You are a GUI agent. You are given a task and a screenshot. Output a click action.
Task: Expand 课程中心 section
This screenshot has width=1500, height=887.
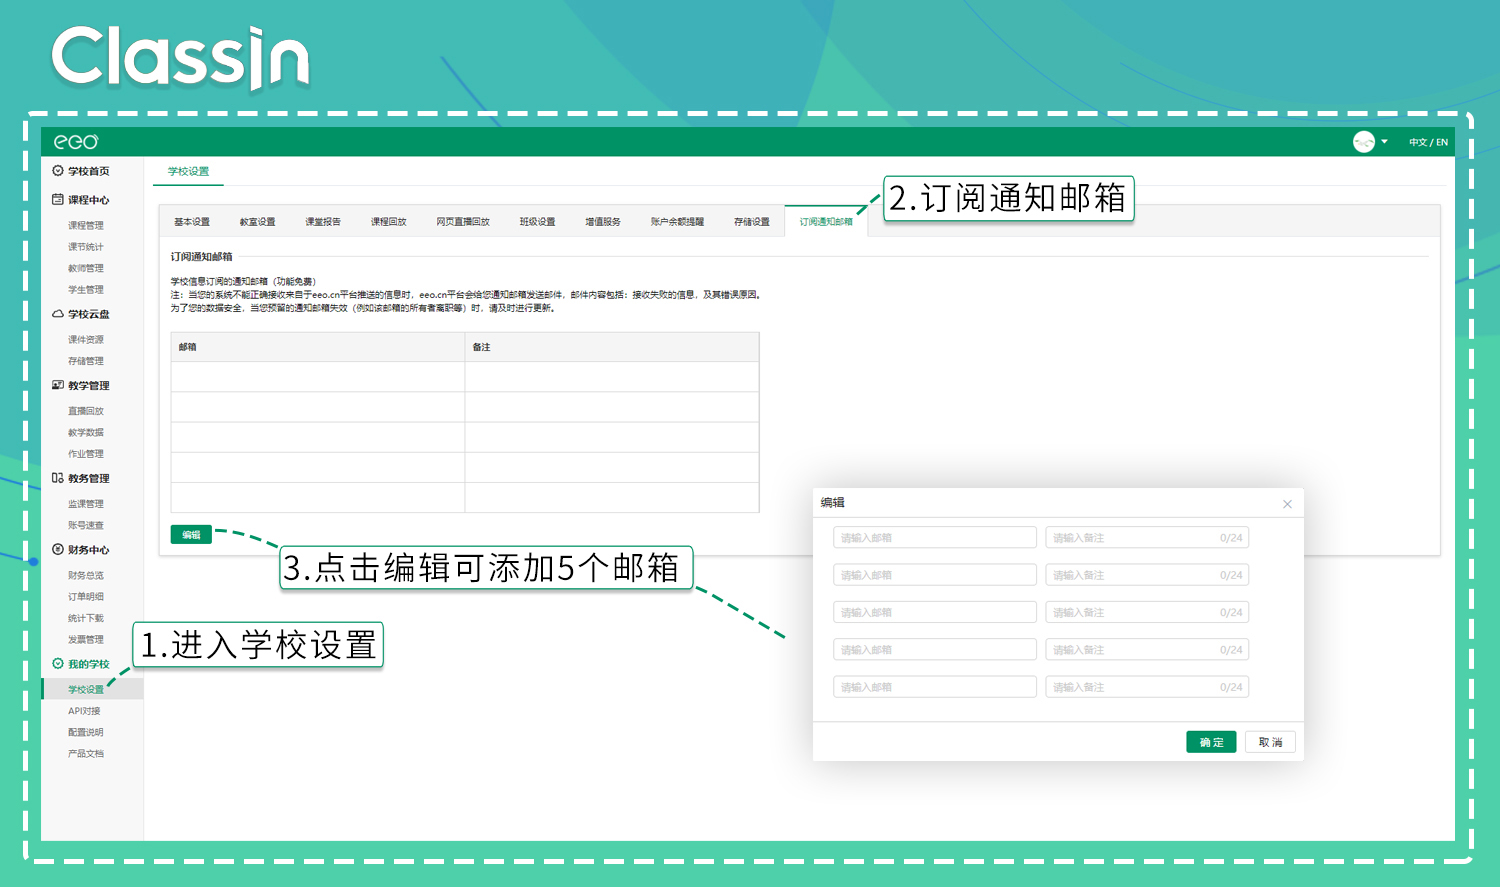pyautogui.click(x=89, y=200)
